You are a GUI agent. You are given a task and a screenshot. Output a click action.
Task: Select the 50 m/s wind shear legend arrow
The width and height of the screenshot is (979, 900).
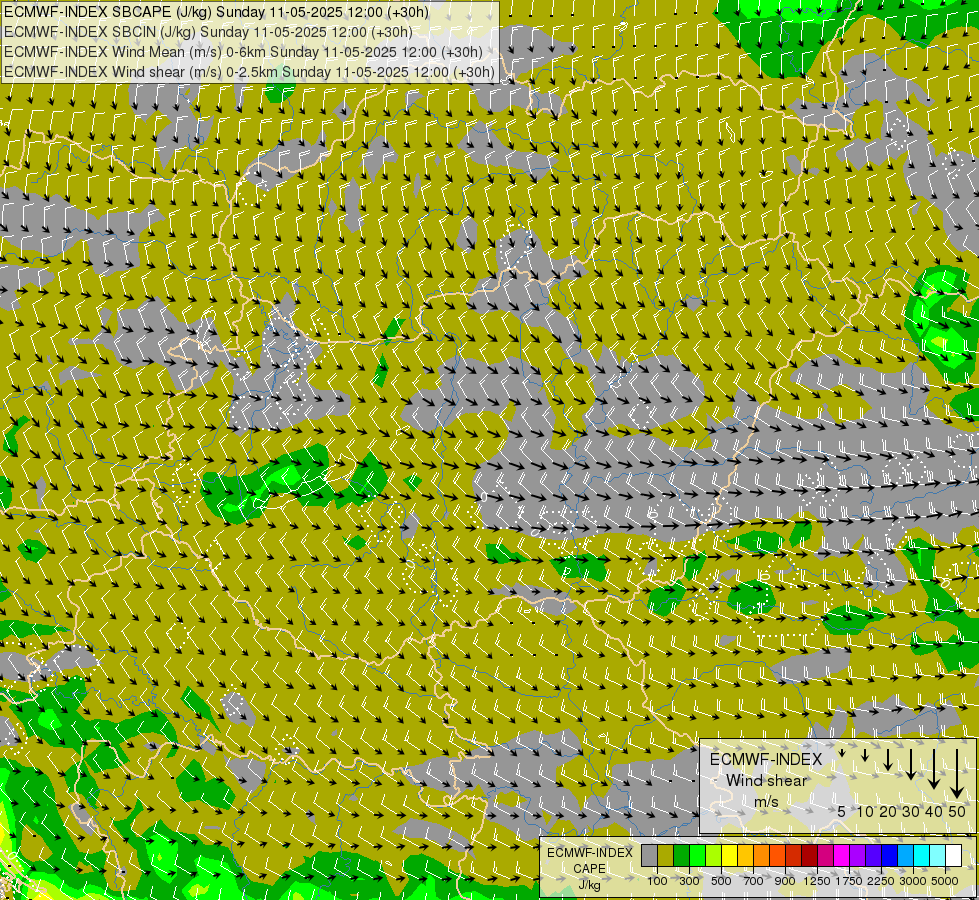957,773
